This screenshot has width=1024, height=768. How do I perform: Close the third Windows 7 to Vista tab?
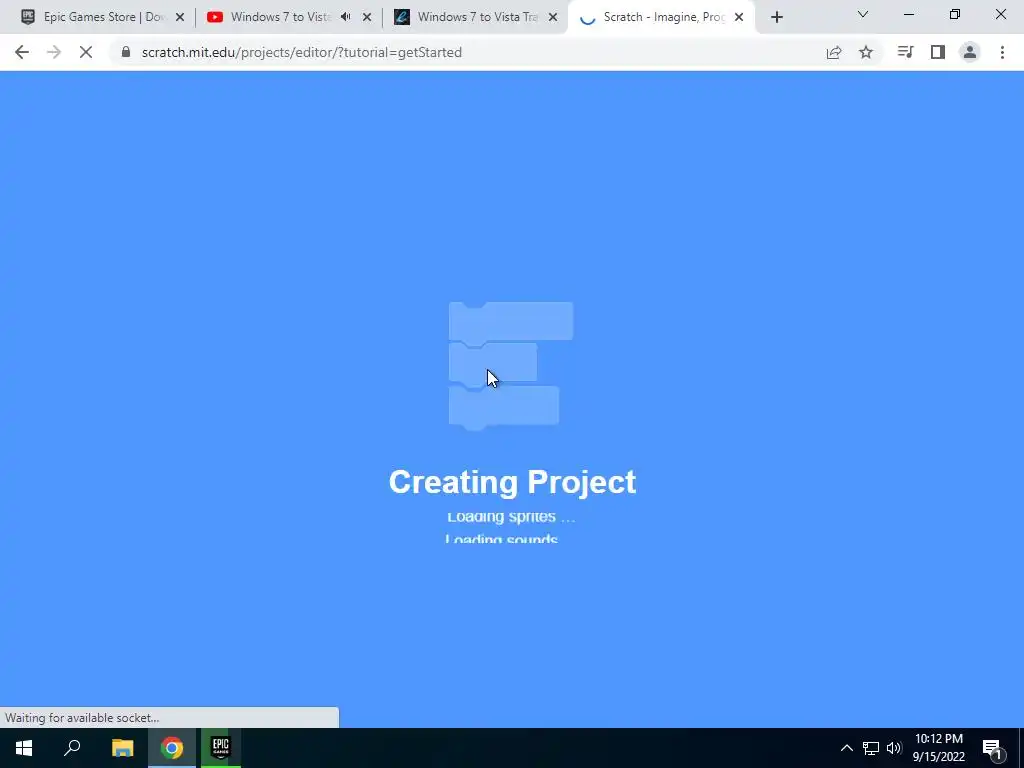[x=553, y=17]
